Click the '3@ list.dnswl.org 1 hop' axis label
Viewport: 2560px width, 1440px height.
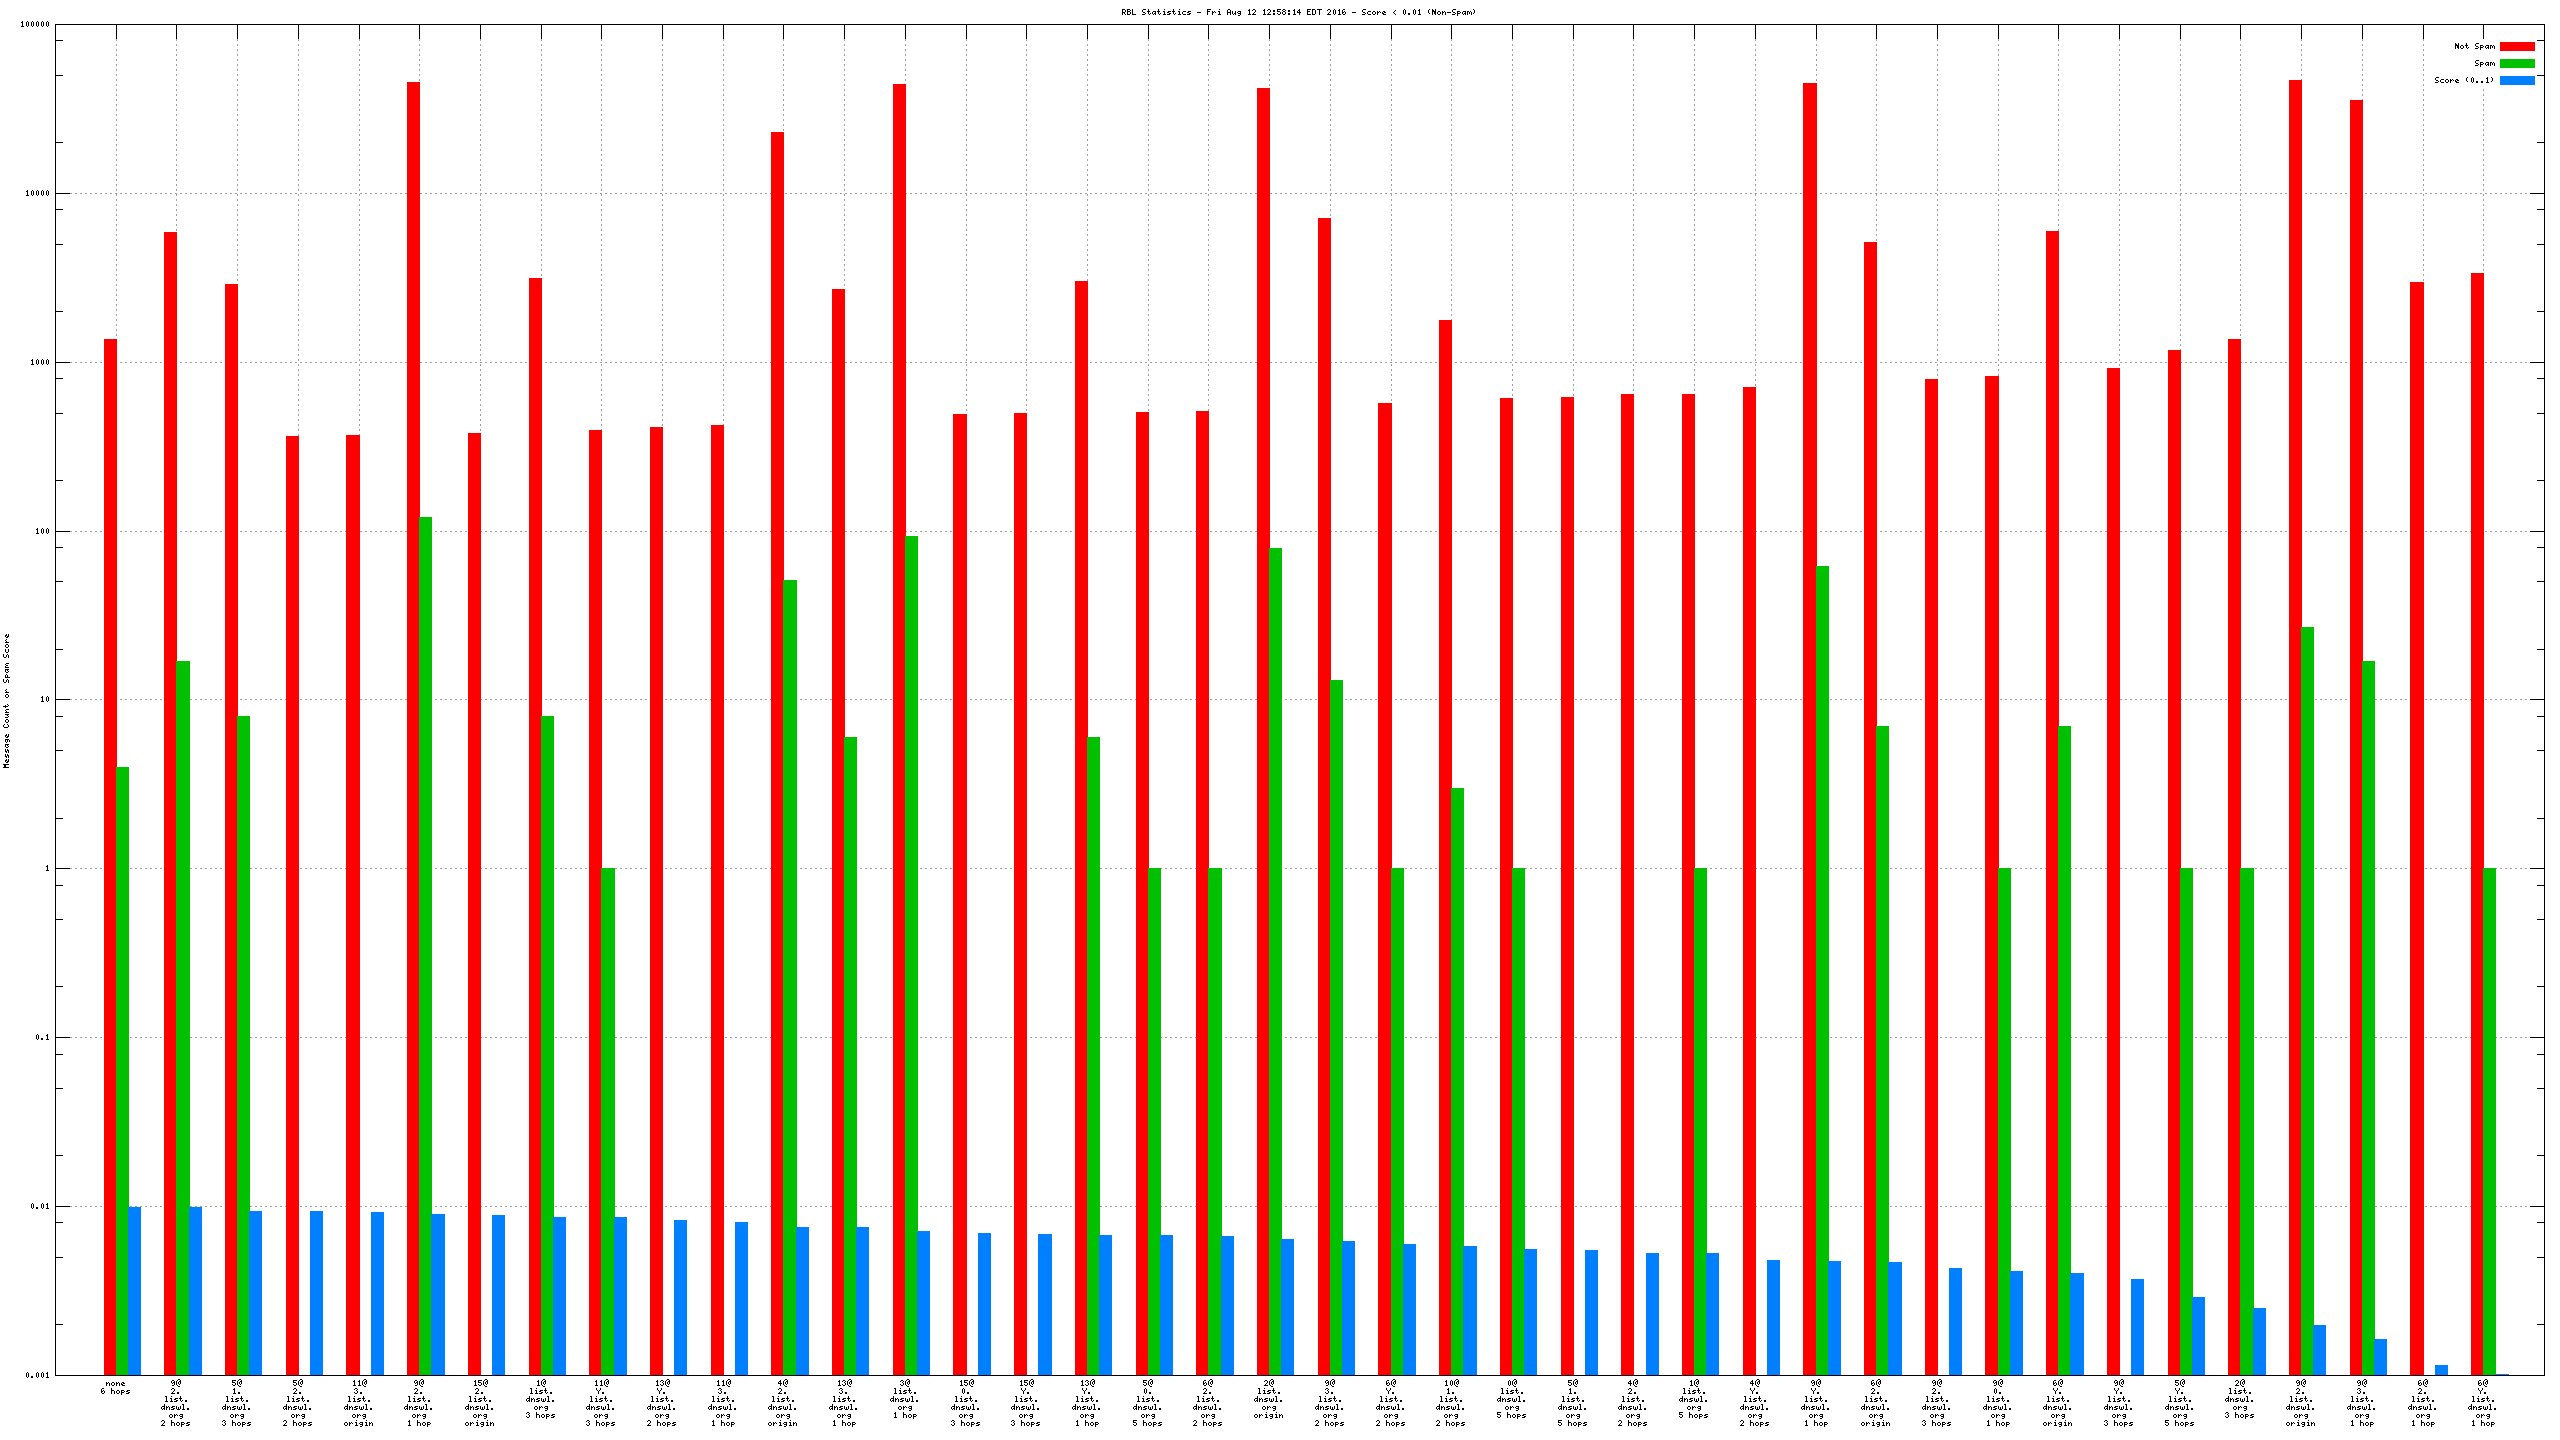[x=904, y=1399]
